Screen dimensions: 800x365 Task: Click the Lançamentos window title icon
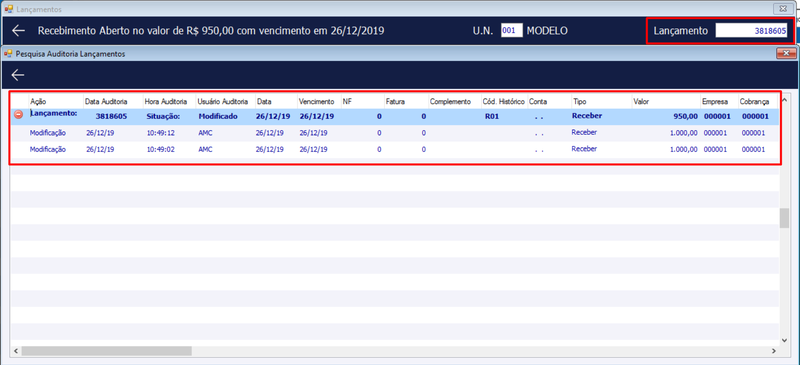click(x=9, y=9)
